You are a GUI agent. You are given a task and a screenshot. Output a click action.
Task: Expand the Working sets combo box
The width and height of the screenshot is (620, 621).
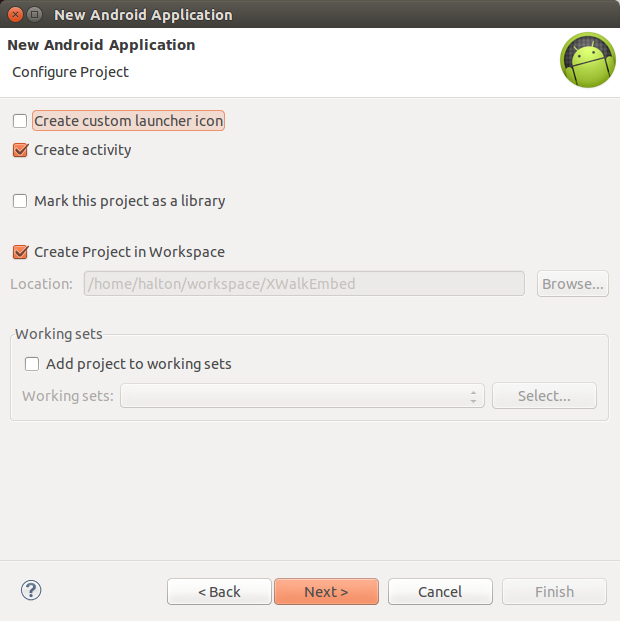tap(302, 396)
